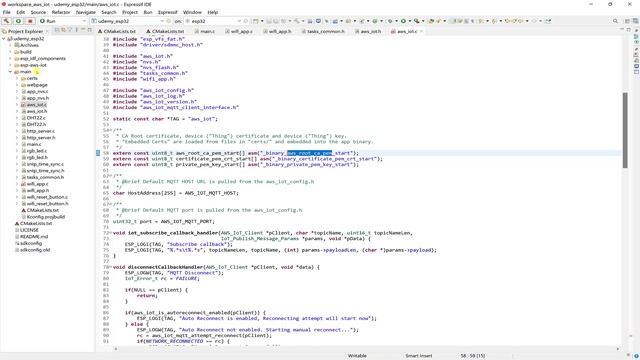Select sntp_time_sync.c in project tree
640x360 pixels.
(x=45, y=164)
